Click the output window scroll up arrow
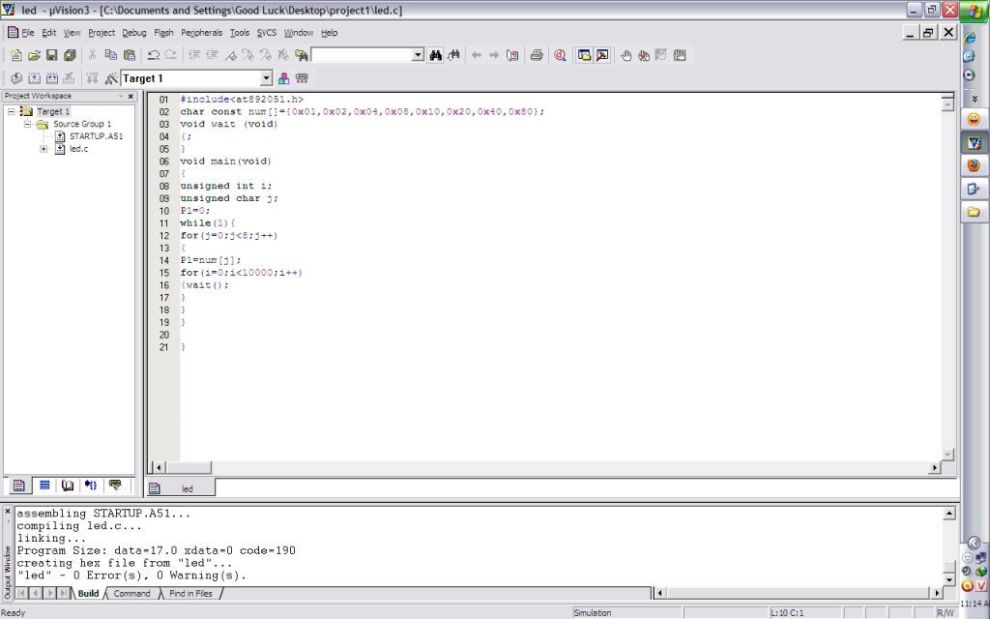This screenshot has width=990, height=619. [x=949, y=514]
